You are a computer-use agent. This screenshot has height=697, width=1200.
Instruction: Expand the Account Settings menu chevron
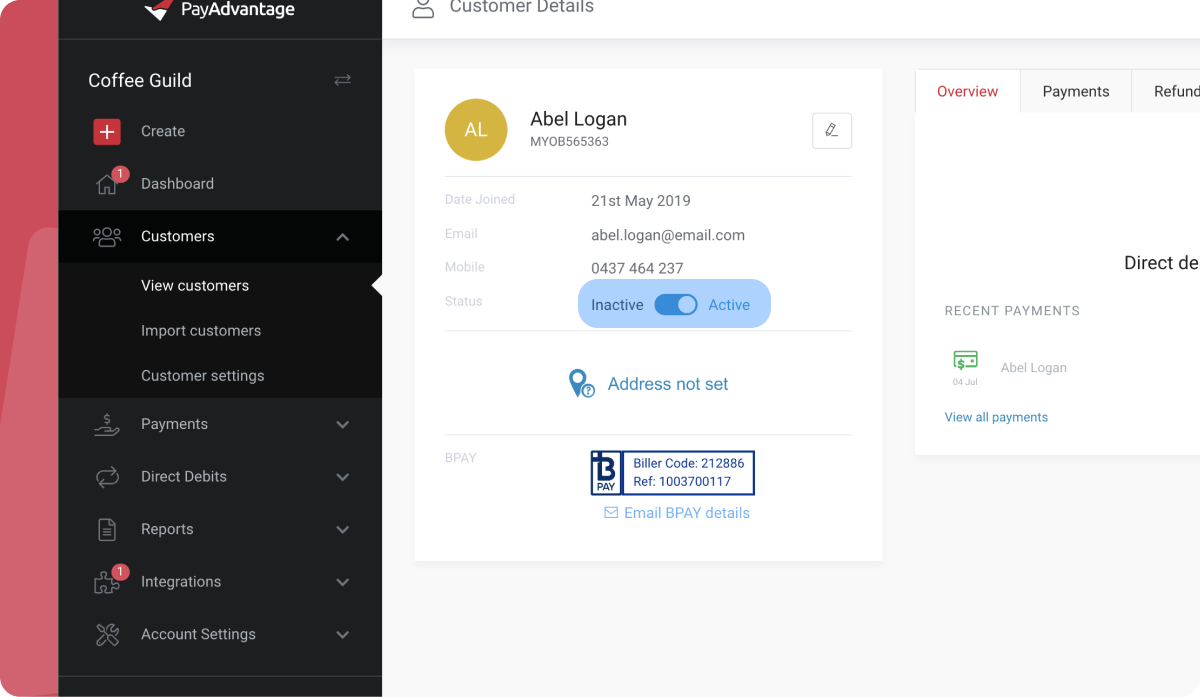click(x=343, y=635)
